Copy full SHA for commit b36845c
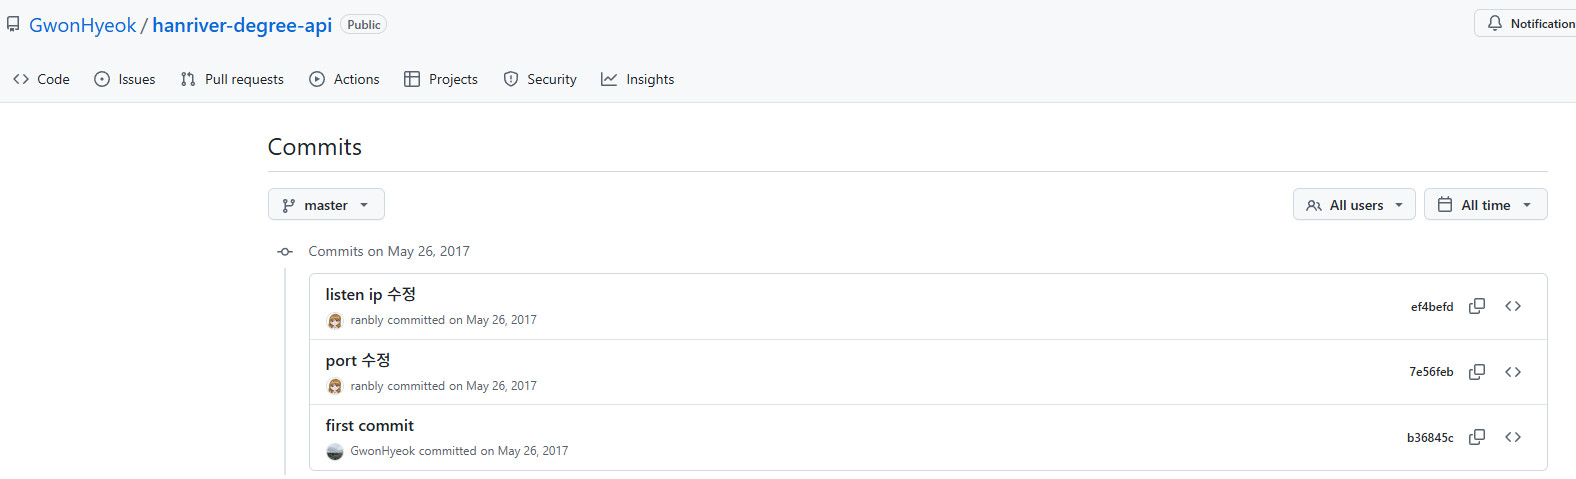This screenshot has height=479, width=1576. (1476, 437)
